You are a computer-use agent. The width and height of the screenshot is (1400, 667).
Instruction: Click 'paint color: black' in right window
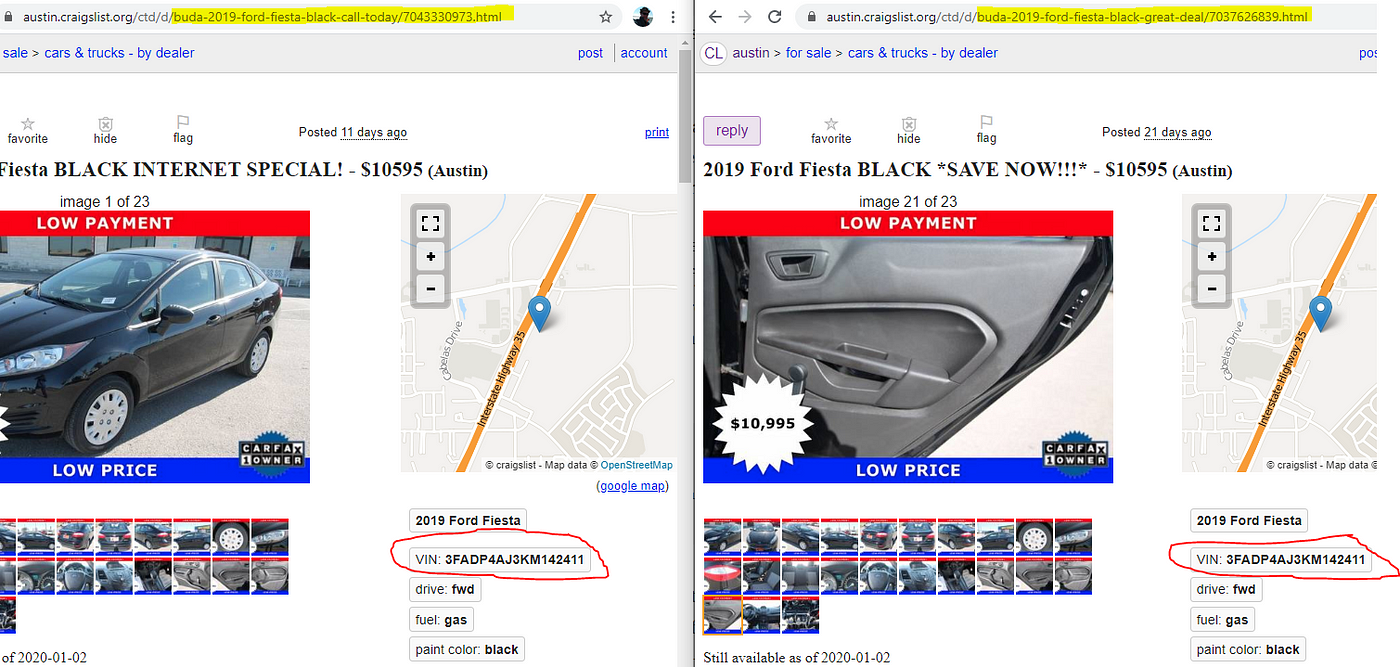[1248, 649]
